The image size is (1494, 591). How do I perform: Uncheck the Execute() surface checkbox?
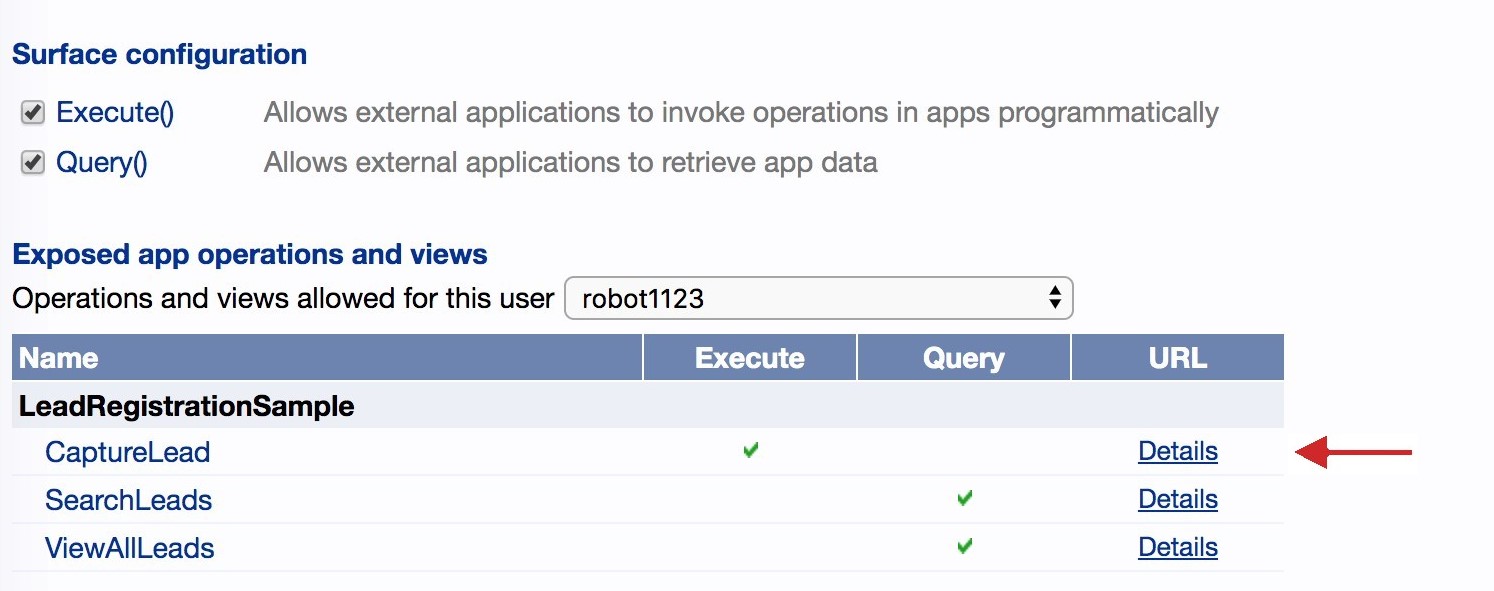point(33,113)
